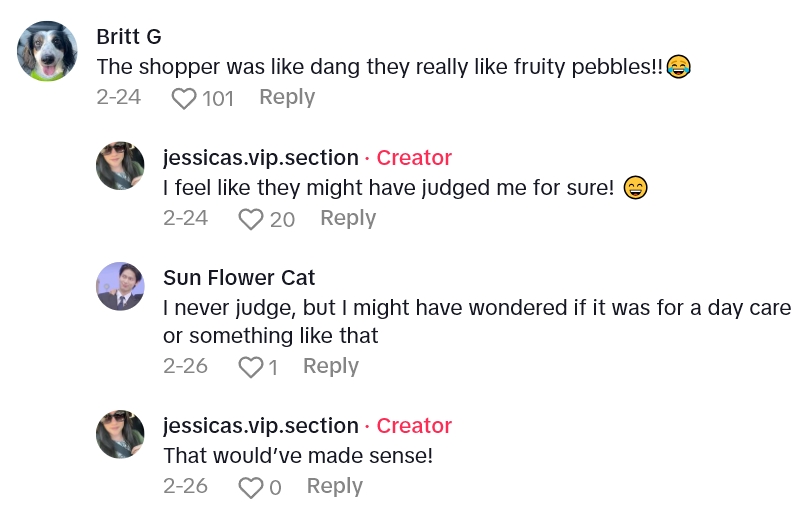The image size is (806, 522).
Task: Click the 2-26 date on Sun Flower Cat's comment
Action: tap(185, 366)
